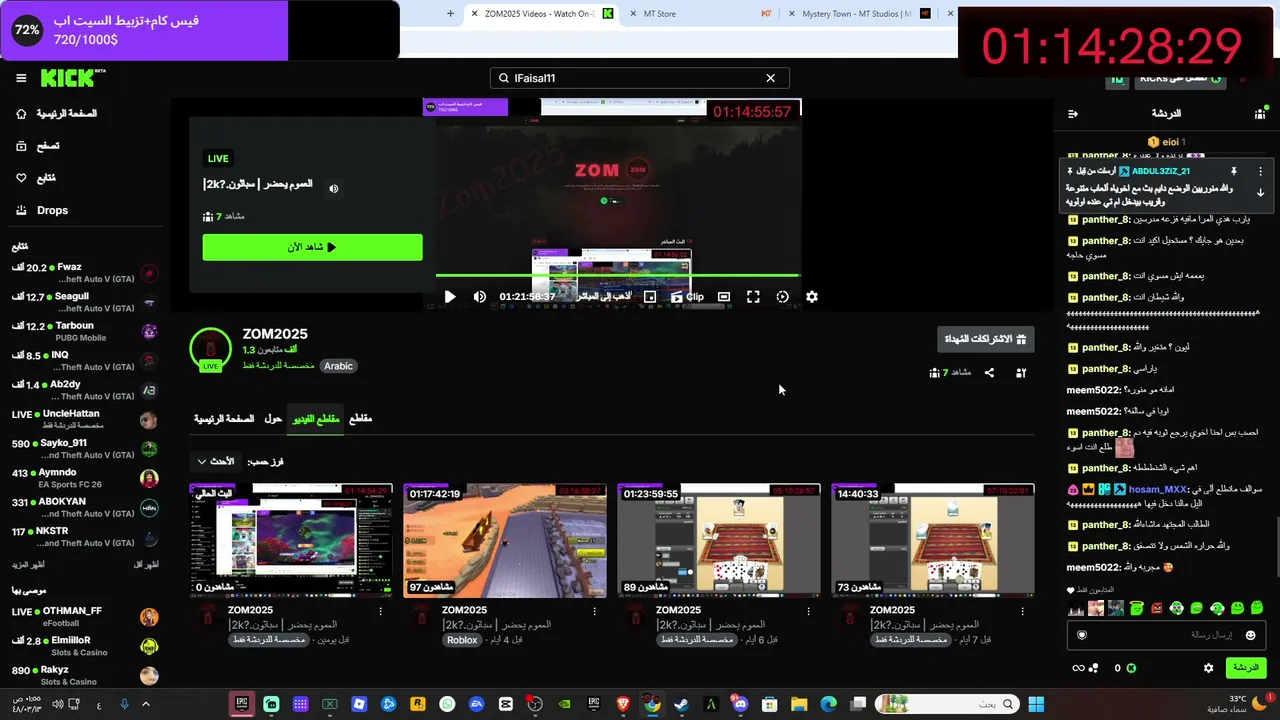The image size is (1280, 720).
Task: Open options menu for the Roblox video
Action: [595, 610]
